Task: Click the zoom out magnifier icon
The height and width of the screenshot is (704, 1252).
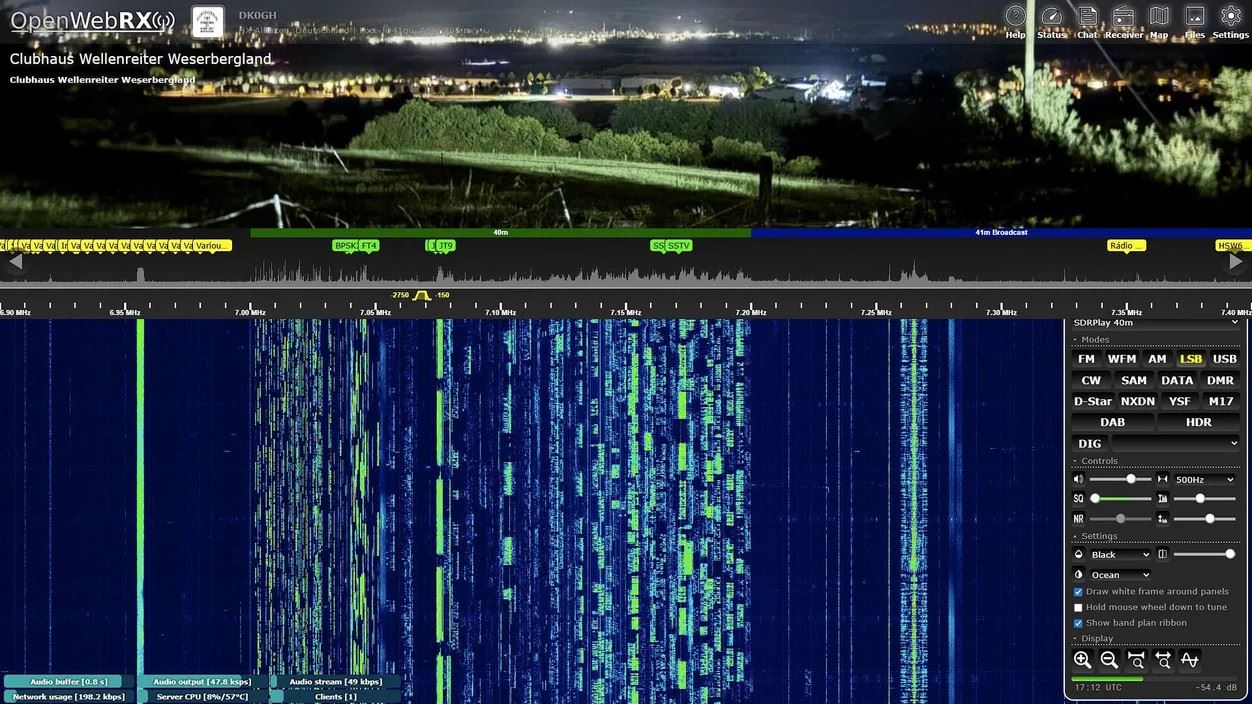Action: point(1109,660)
